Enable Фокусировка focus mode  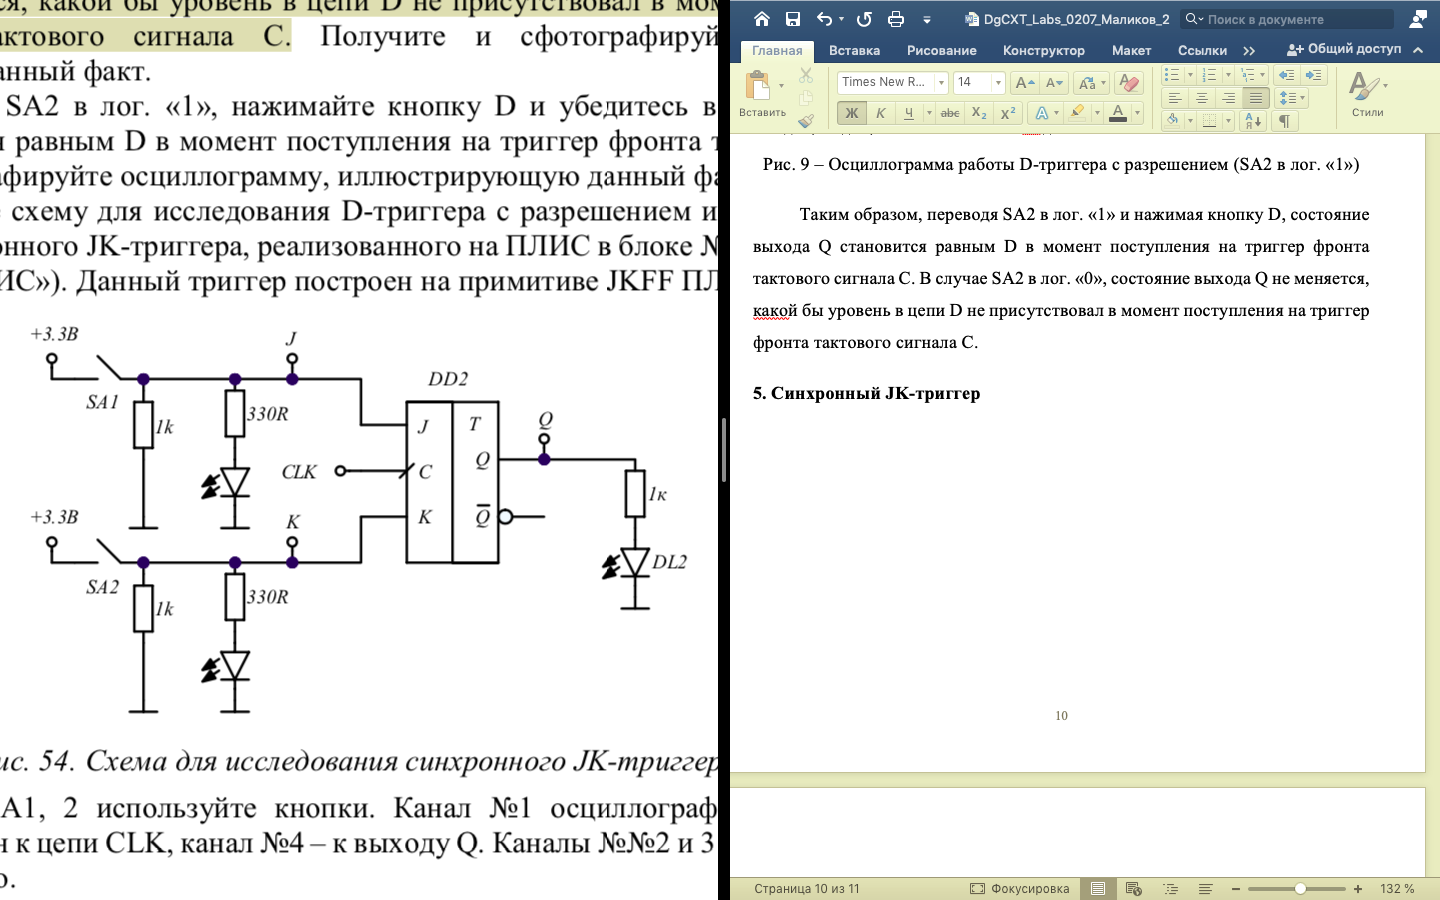pyautogui.click(x=1020, y=888)
